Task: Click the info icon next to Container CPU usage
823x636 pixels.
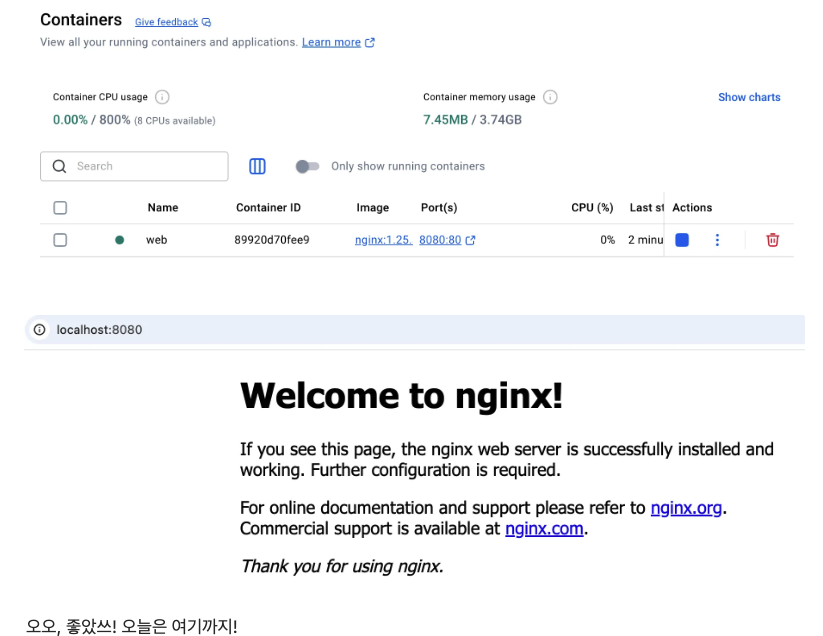Action: [x=162, y=97]
